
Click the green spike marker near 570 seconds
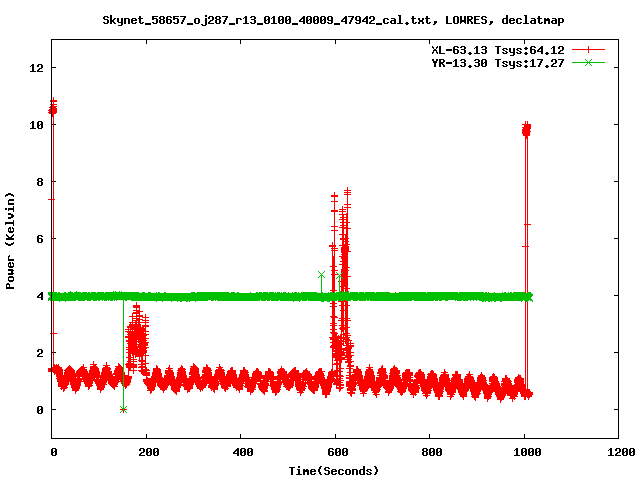[x=321, y=275]
